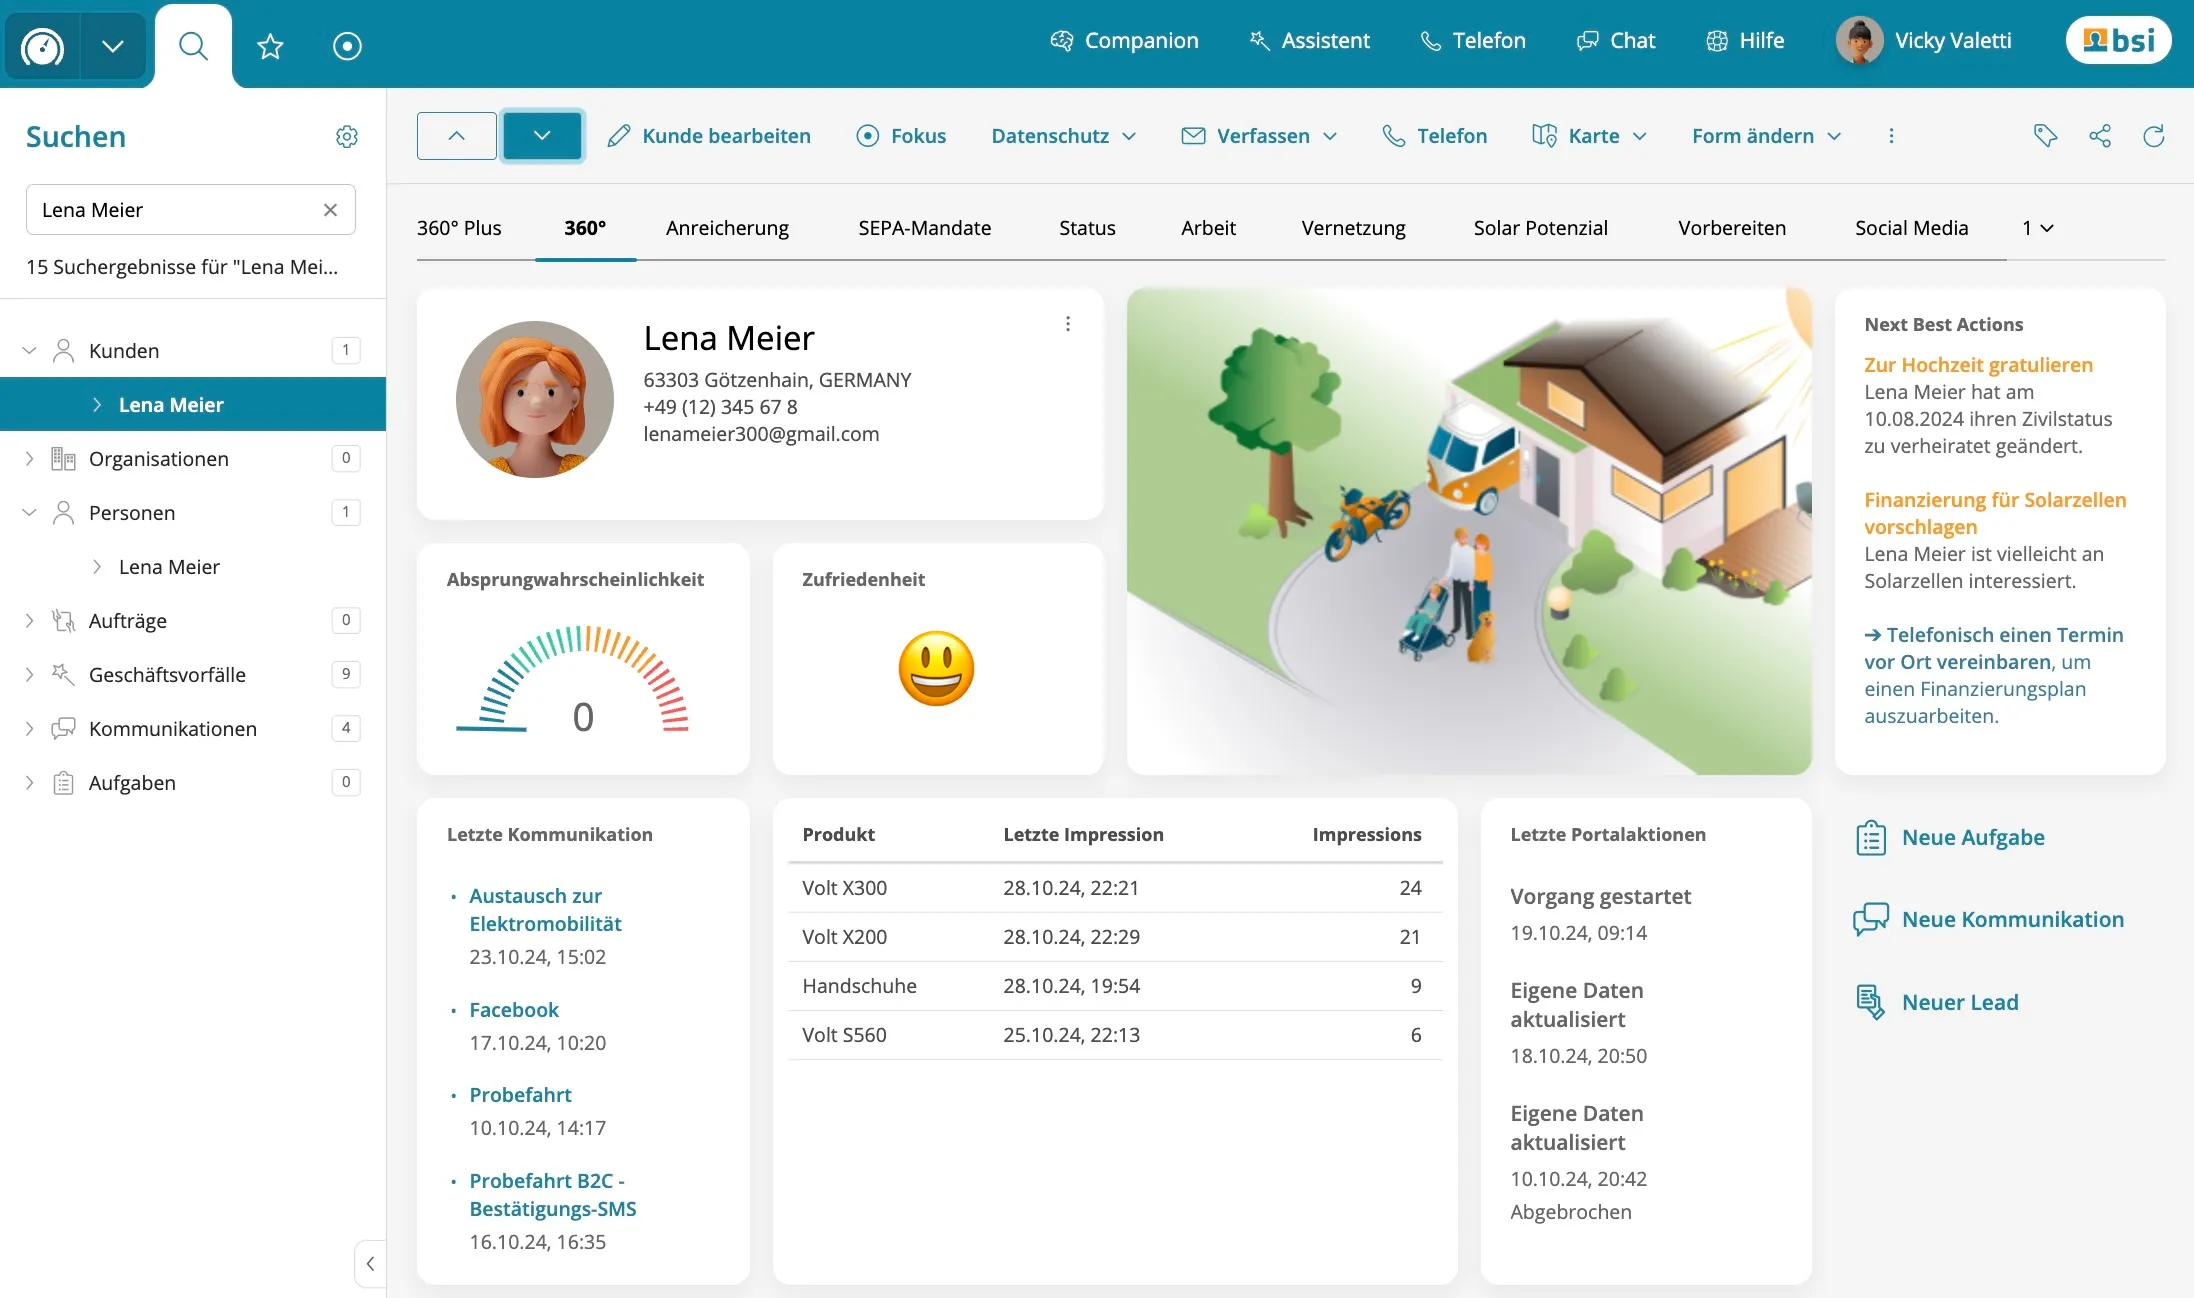Open the Companion assistant
This screenshot has height=1298, width=2194.
[x=1124, y=41]
